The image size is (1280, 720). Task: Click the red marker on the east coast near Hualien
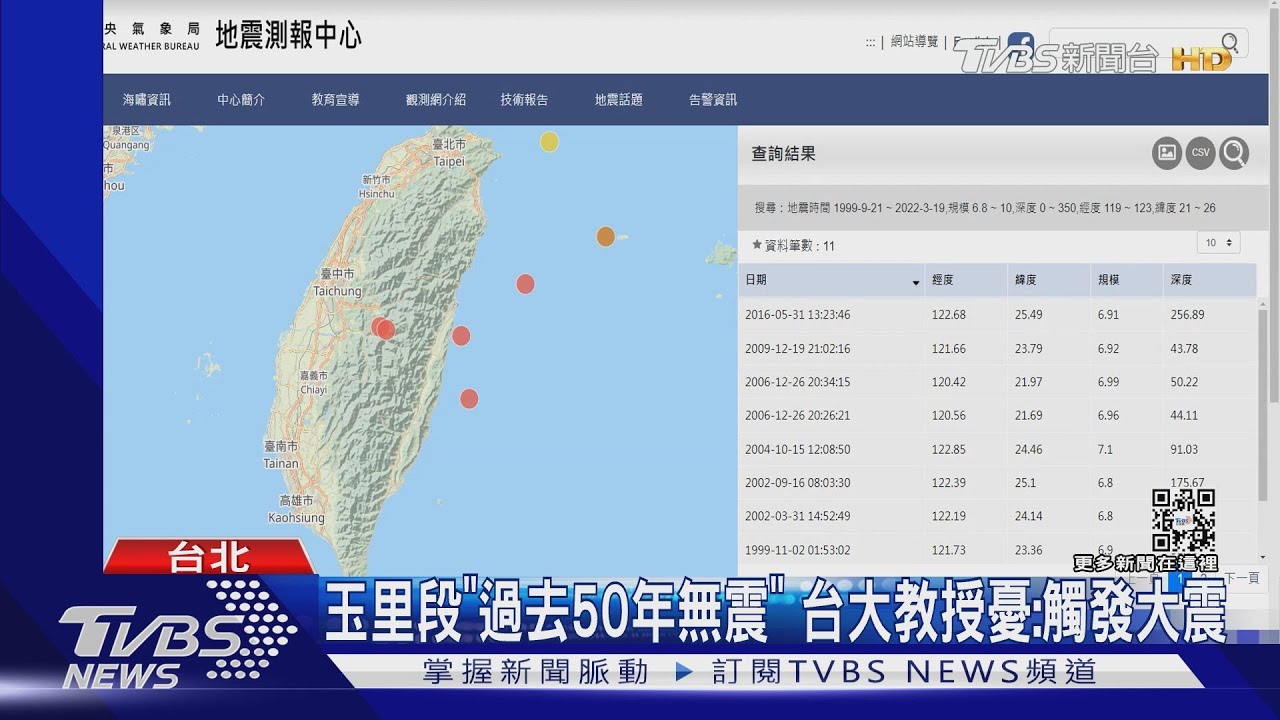(x=461, y=336)
